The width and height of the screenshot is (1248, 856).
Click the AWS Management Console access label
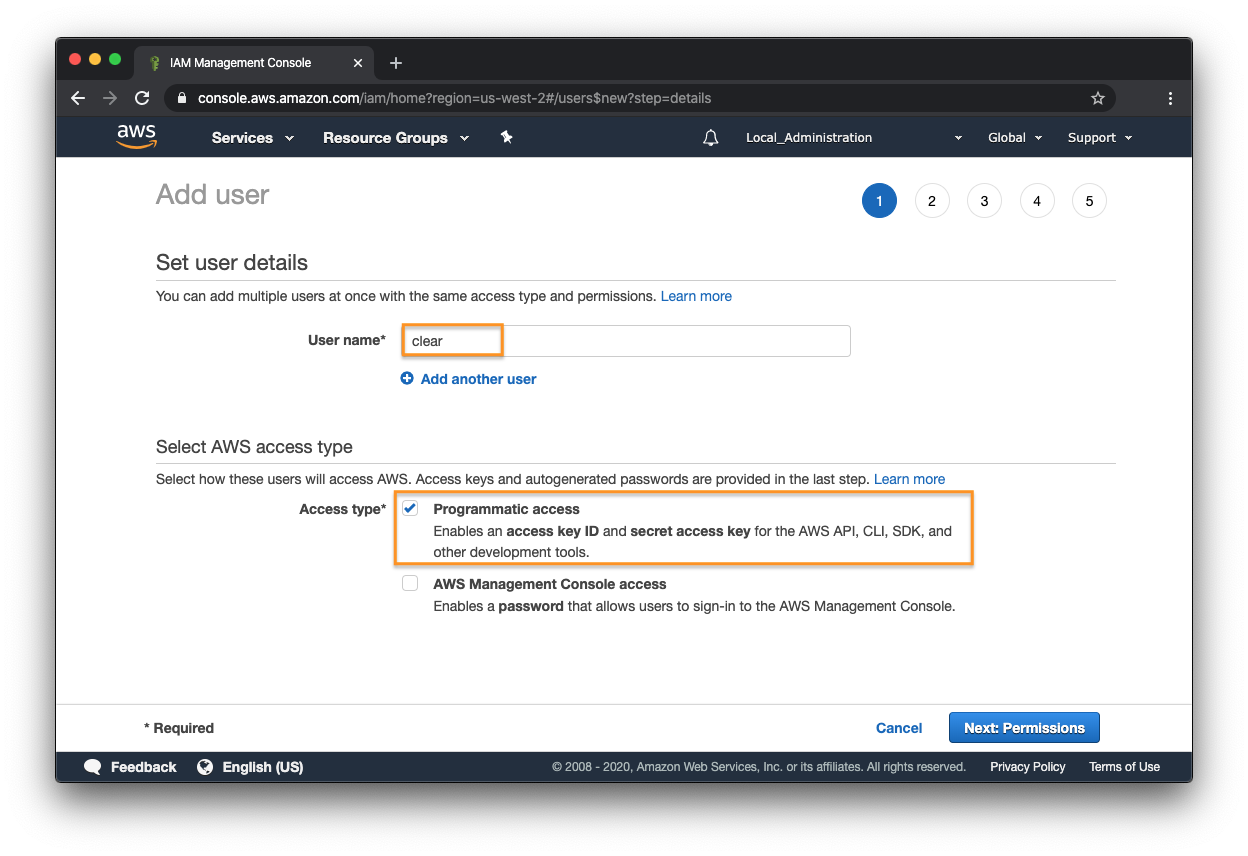[x=550, y=584]
